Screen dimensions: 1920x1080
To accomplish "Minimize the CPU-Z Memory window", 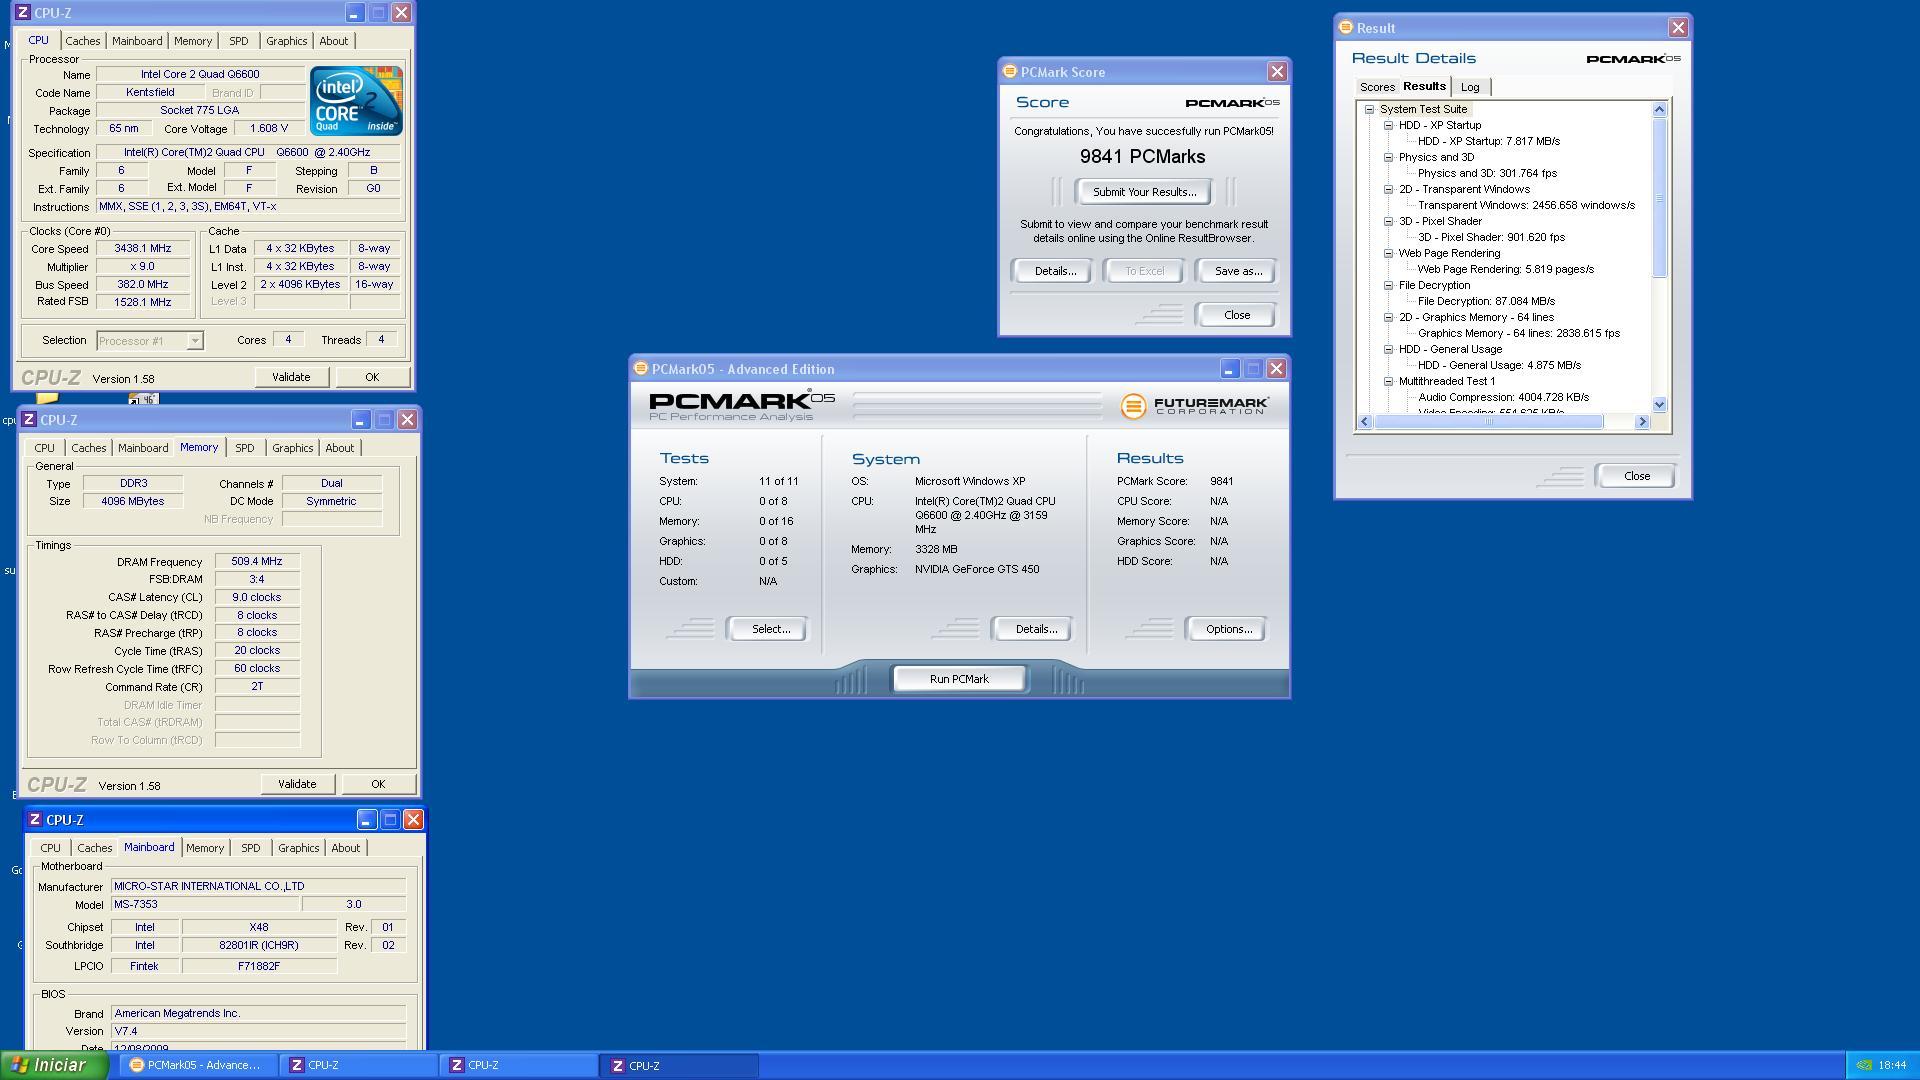I will [x=360, y=420].
